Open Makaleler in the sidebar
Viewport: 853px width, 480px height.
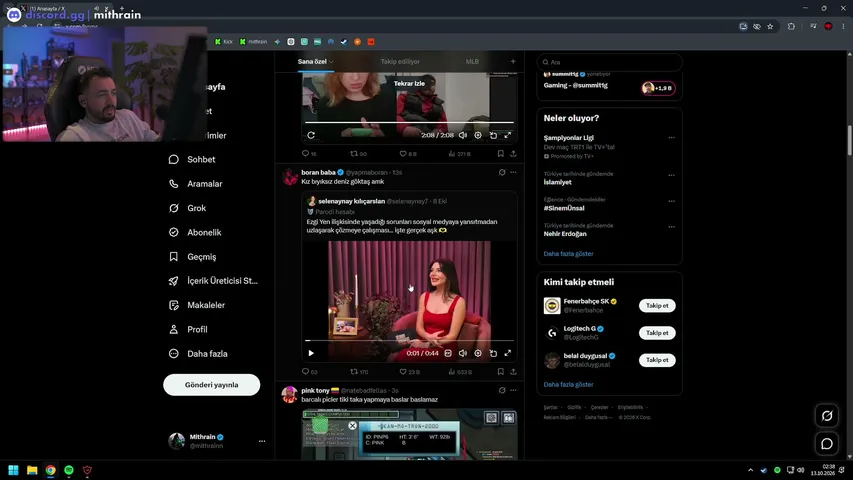[196, 305]
